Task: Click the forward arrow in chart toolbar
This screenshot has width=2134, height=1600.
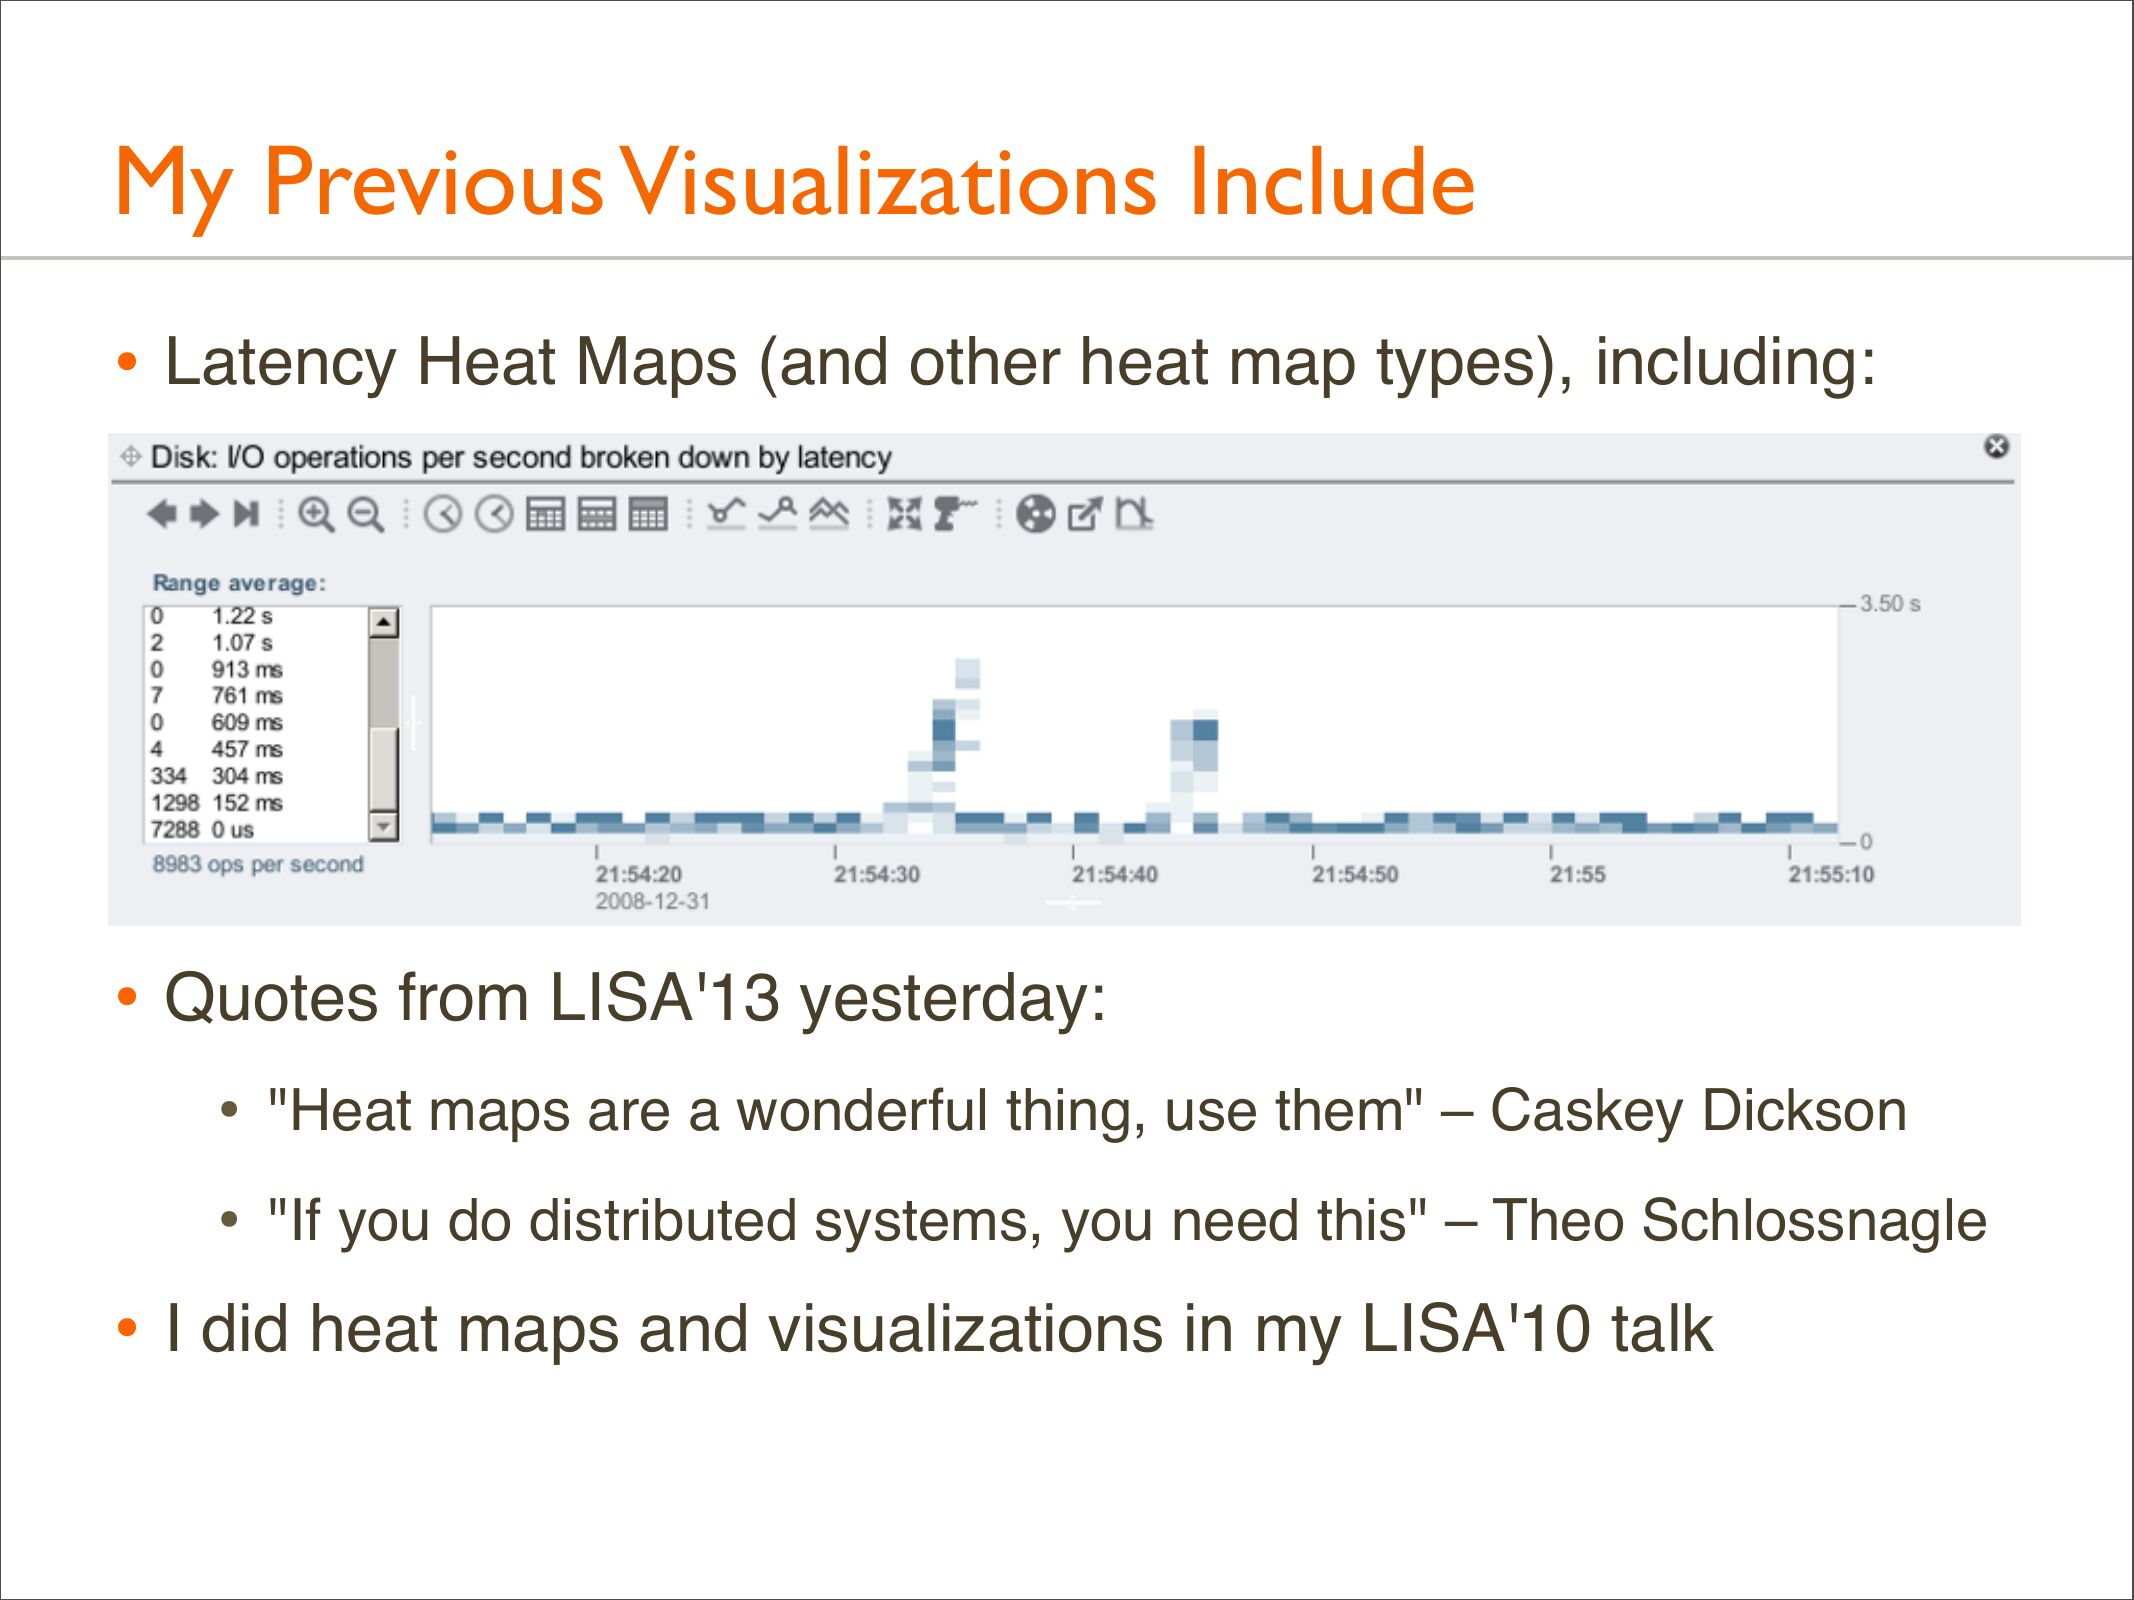Action: pos(204,514)
